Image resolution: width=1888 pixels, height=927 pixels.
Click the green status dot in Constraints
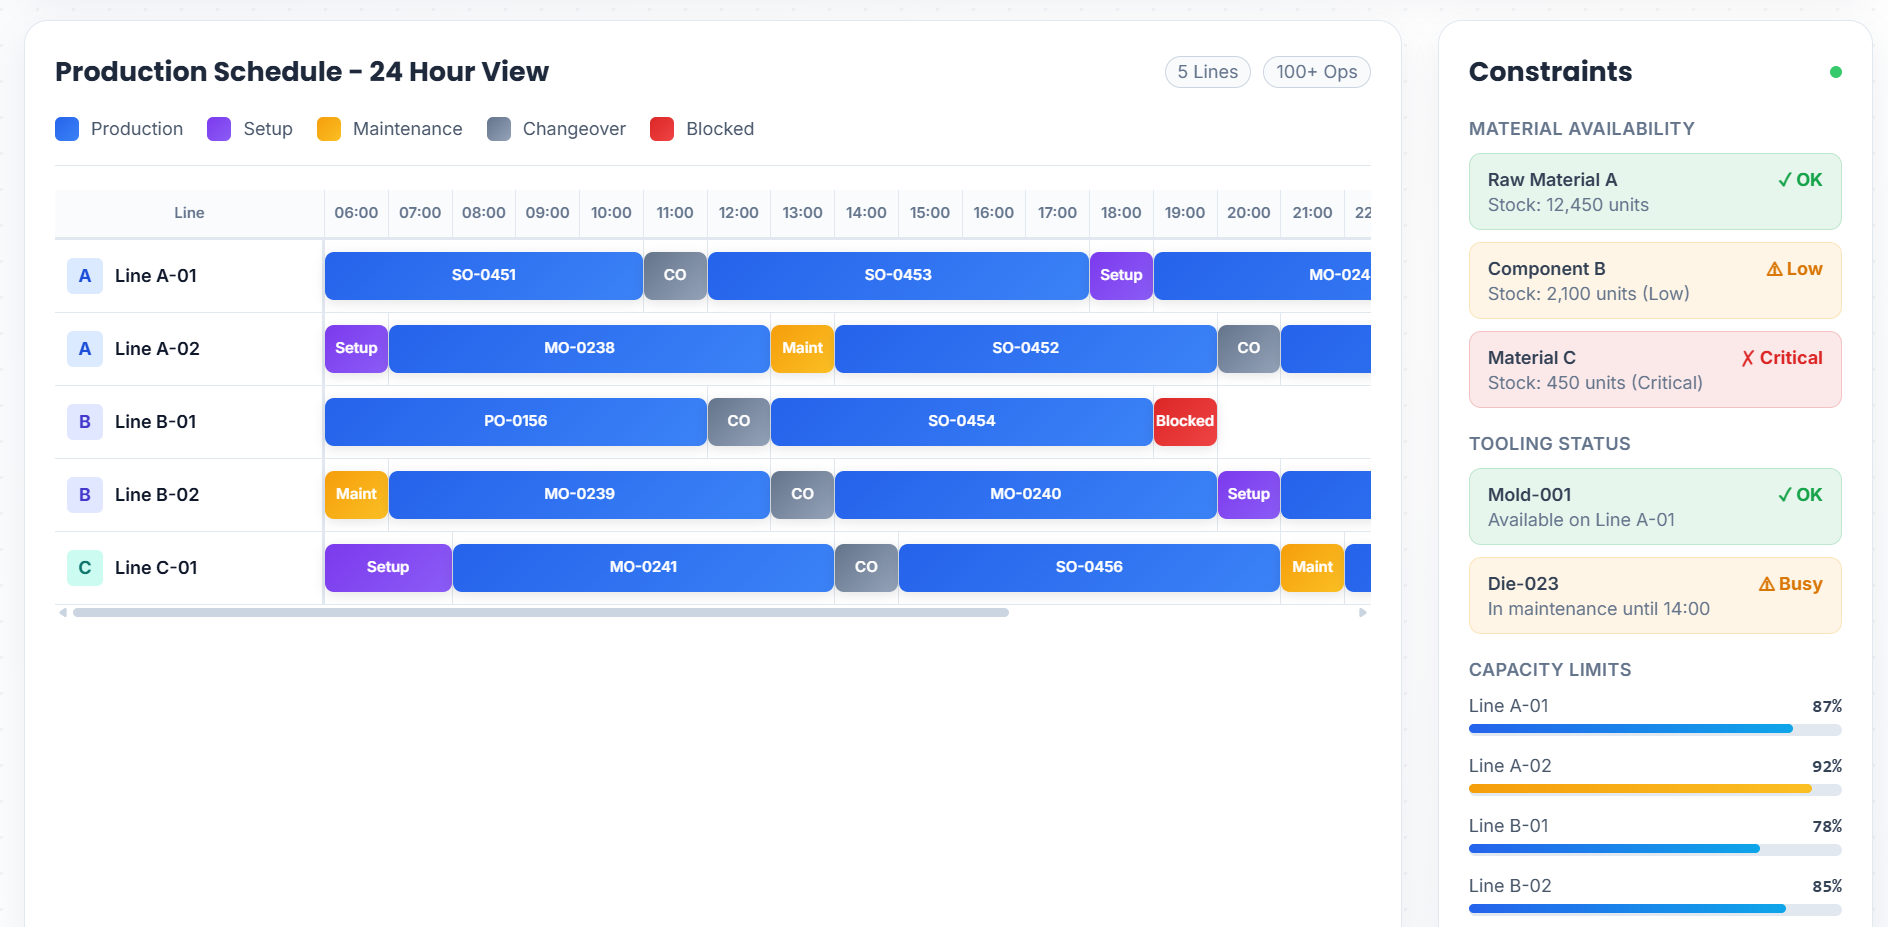click(x=1835, y=72)
